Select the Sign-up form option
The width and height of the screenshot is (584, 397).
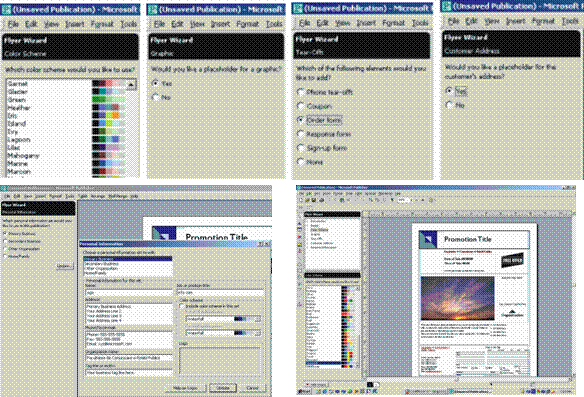[x=301, y=148]
